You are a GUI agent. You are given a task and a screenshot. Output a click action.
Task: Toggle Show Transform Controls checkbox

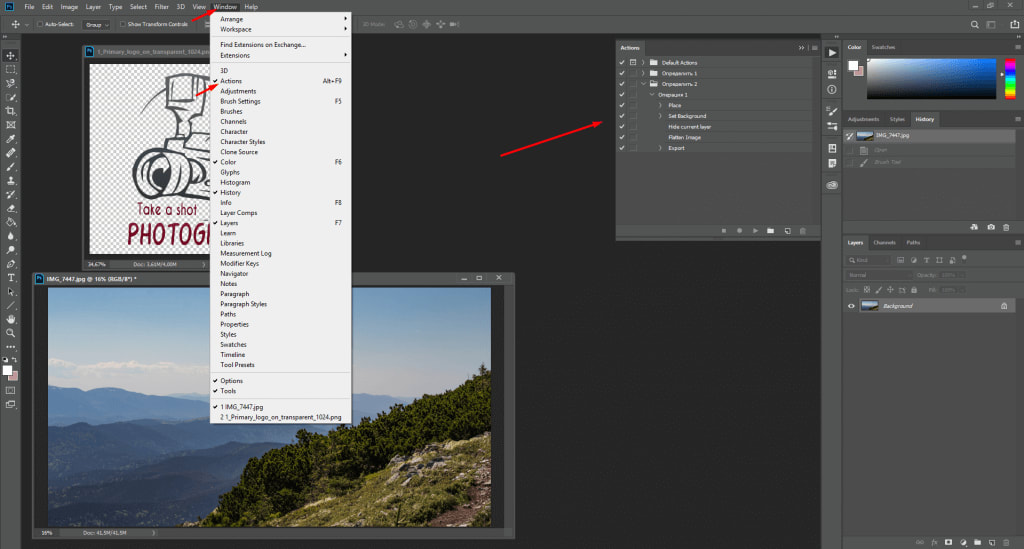122,24
